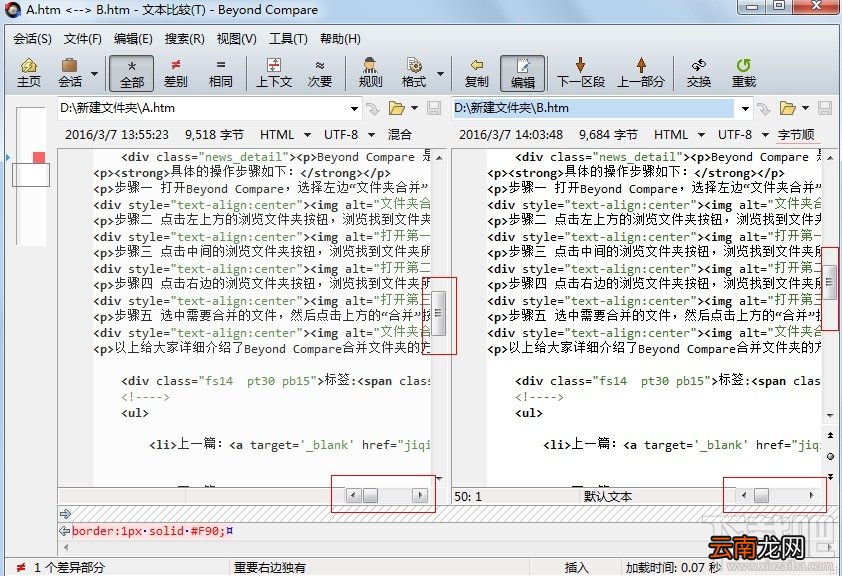The width and height of the screenshot is (842, 576).
Task: Click the Beyond Compare title bar app icon
Action: tap(13, 9)
